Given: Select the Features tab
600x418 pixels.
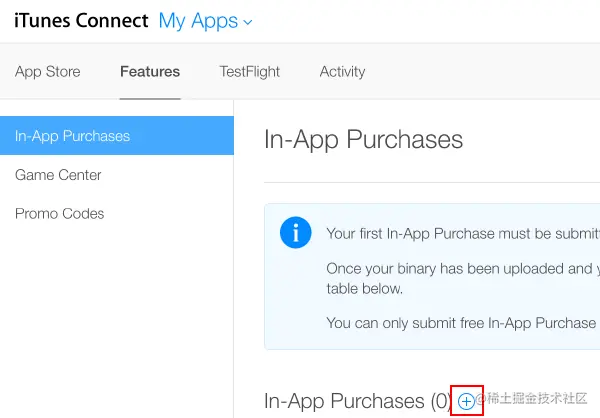Looking at the screenshot, I should [150, 72].
